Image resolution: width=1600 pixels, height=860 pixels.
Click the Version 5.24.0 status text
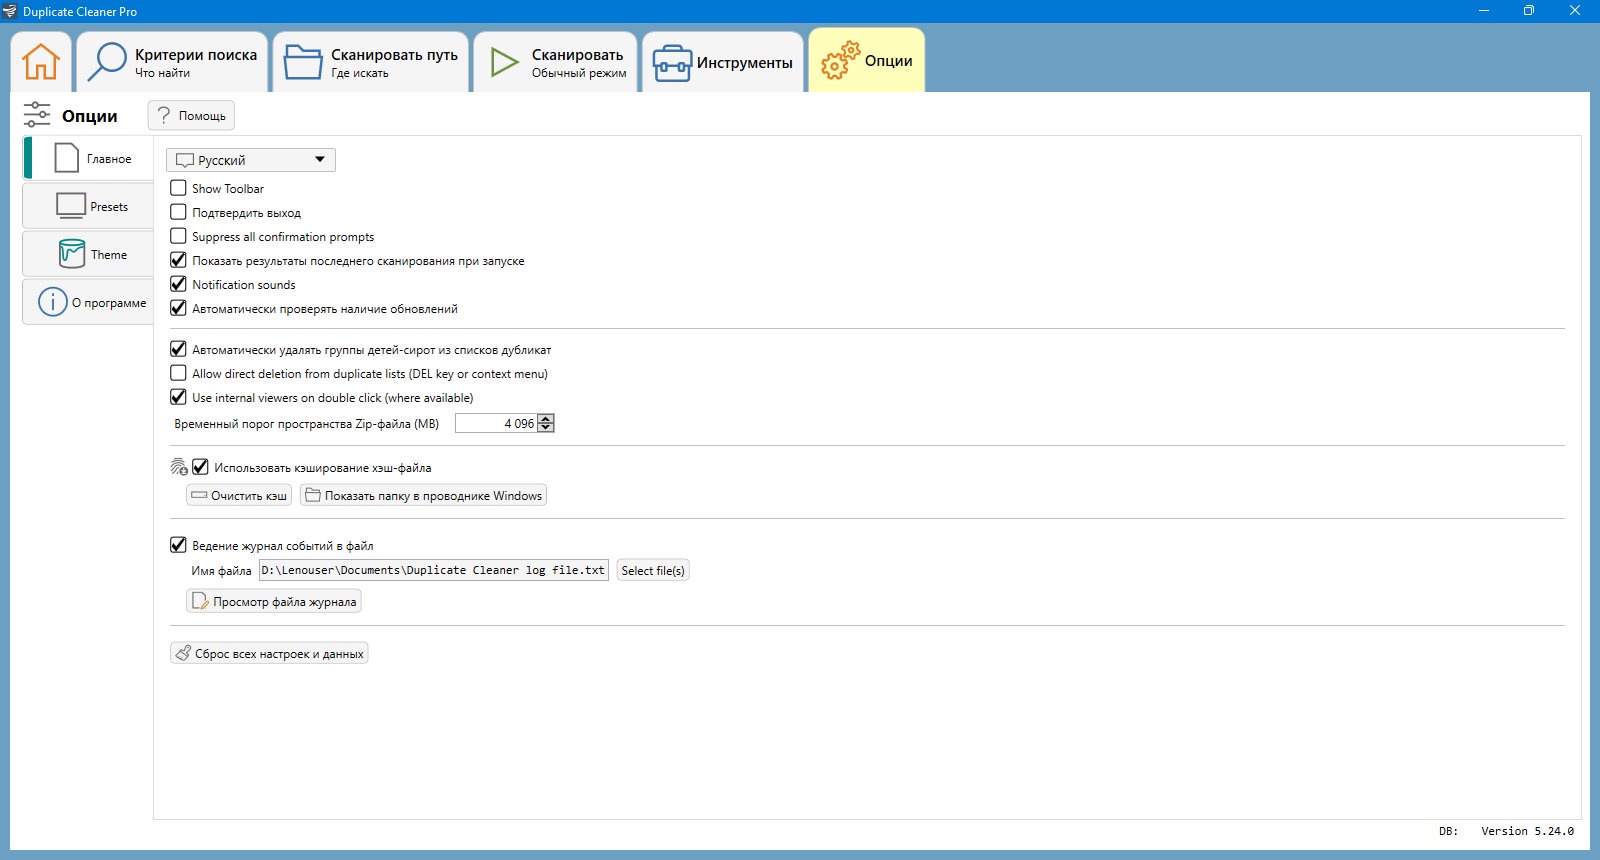[x=1527, y=831]
